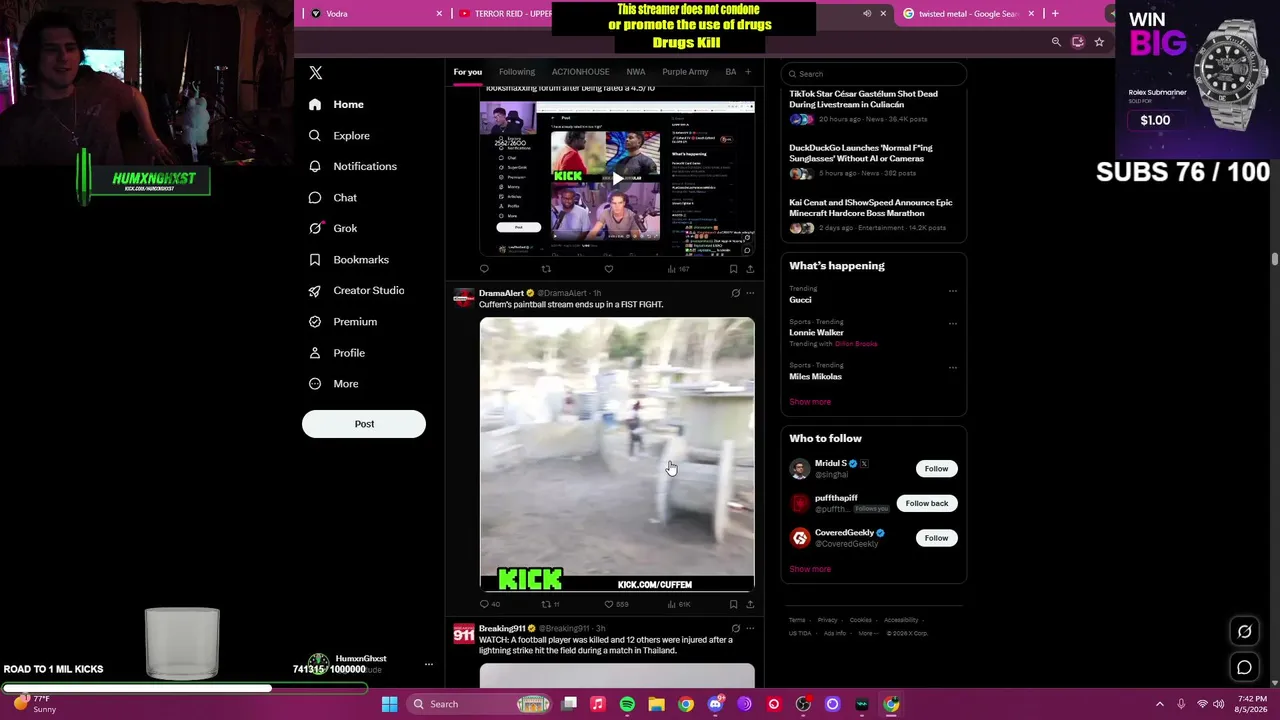Open the Profile page

[x=337, y=352]
